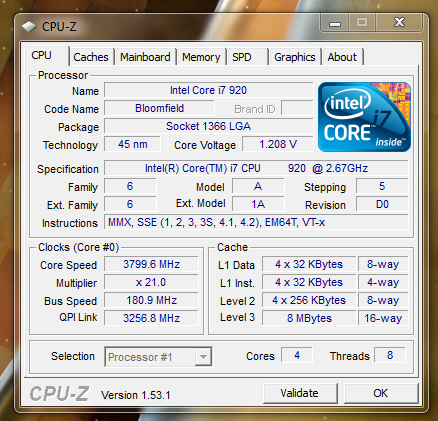Switch to the Memory tab
Screen dimensions: 438x421
201,57
